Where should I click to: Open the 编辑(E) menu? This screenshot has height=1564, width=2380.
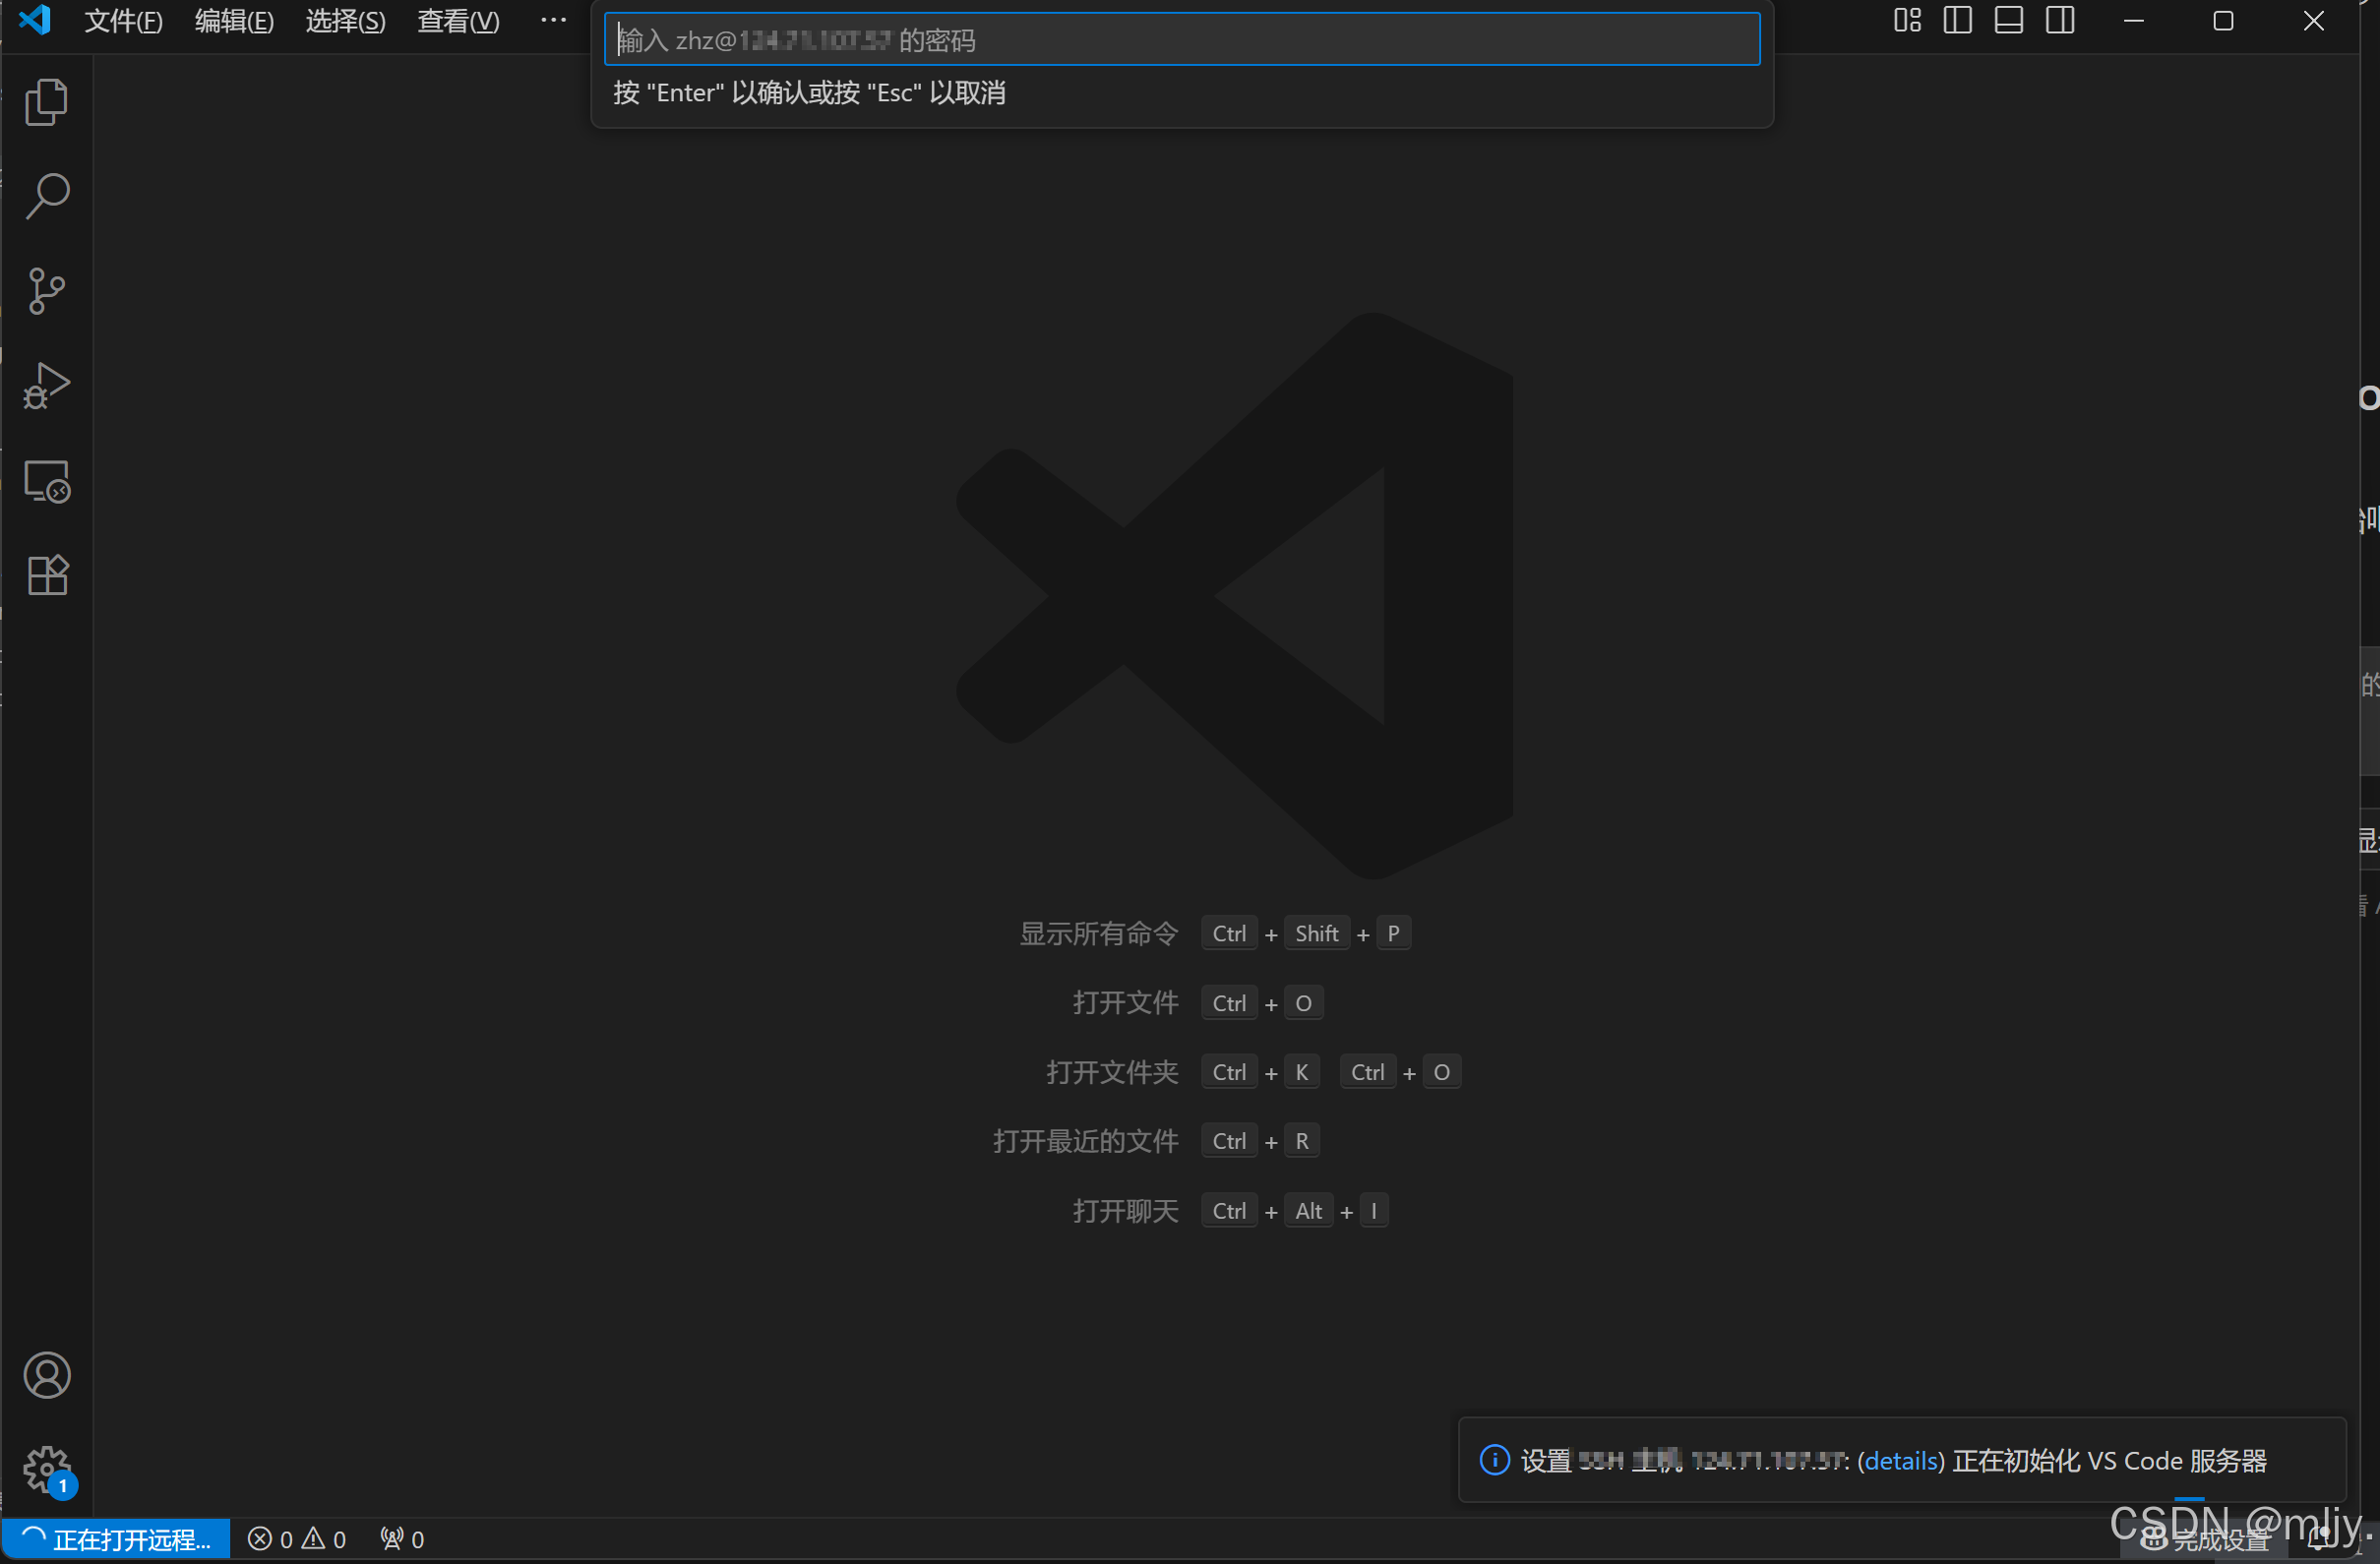(234, 21)
